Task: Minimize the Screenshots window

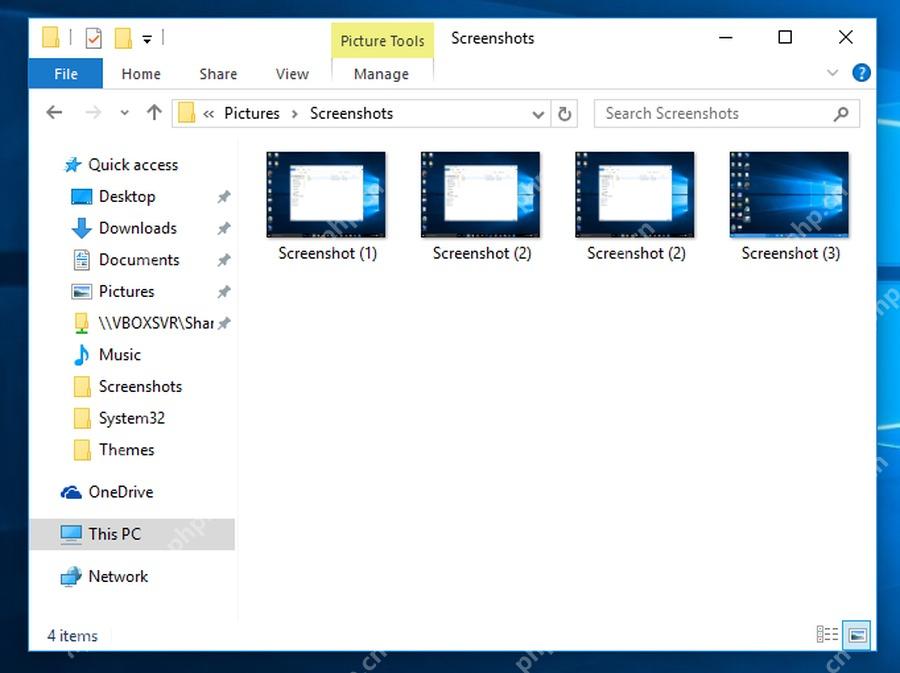Action: (726, 38)
